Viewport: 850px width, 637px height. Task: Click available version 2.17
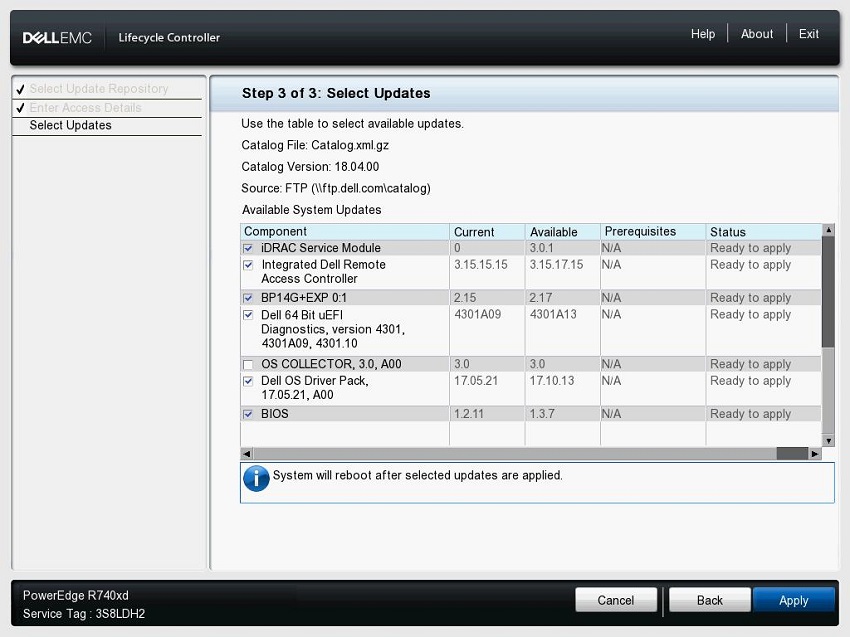(540, 298)
